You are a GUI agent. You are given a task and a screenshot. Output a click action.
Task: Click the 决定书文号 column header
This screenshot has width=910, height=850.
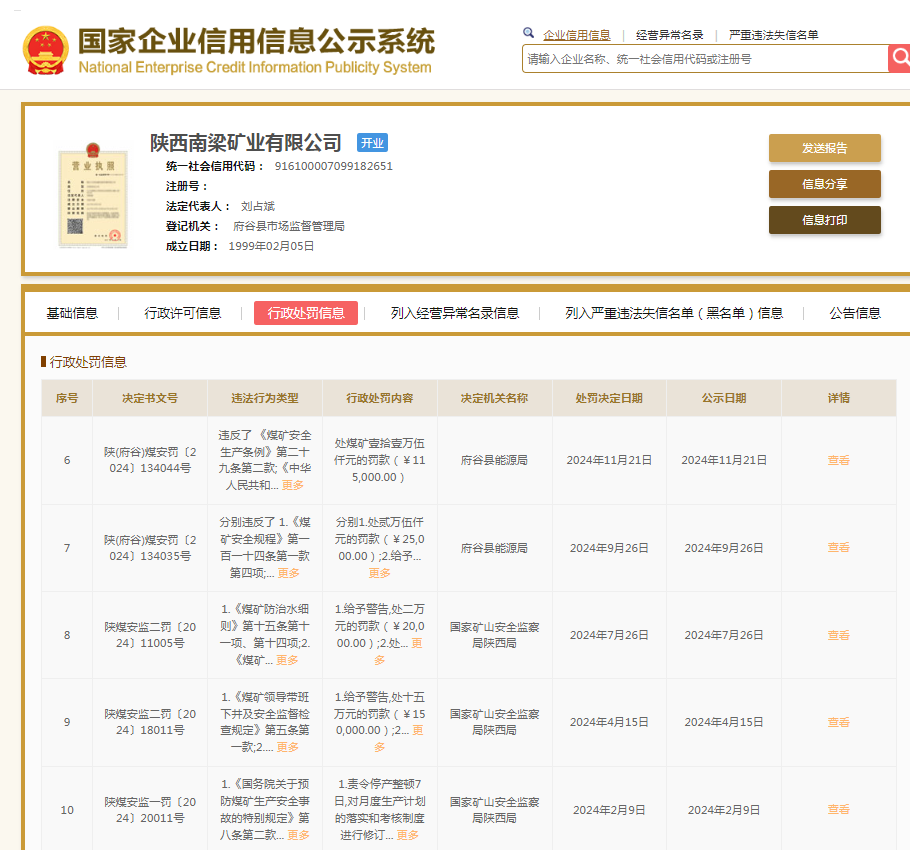(150, 398)
